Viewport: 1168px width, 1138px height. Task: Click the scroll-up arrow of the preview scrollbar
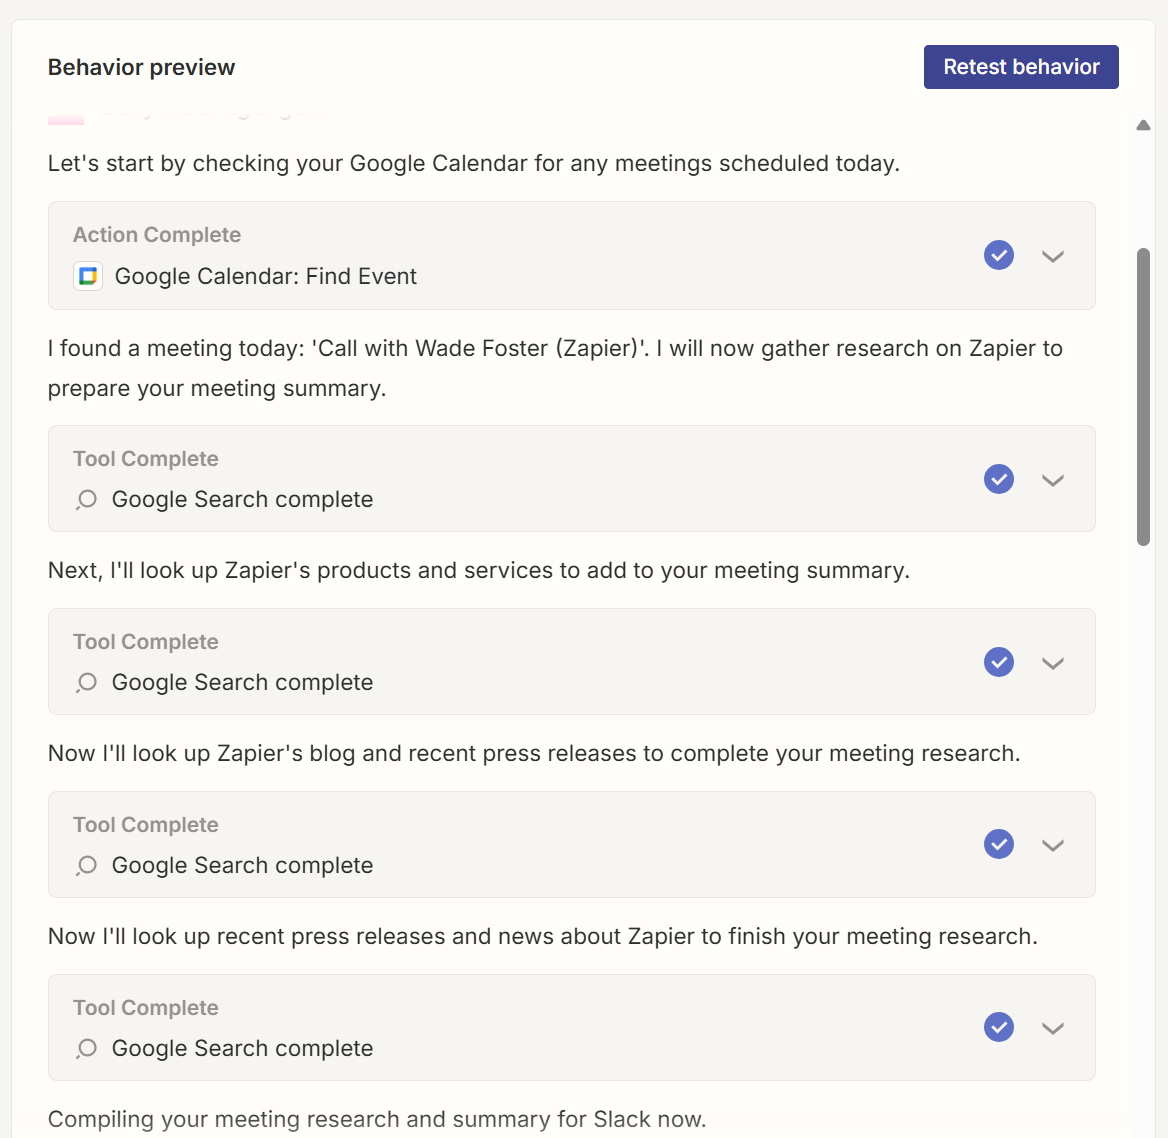click(1143, 125)
